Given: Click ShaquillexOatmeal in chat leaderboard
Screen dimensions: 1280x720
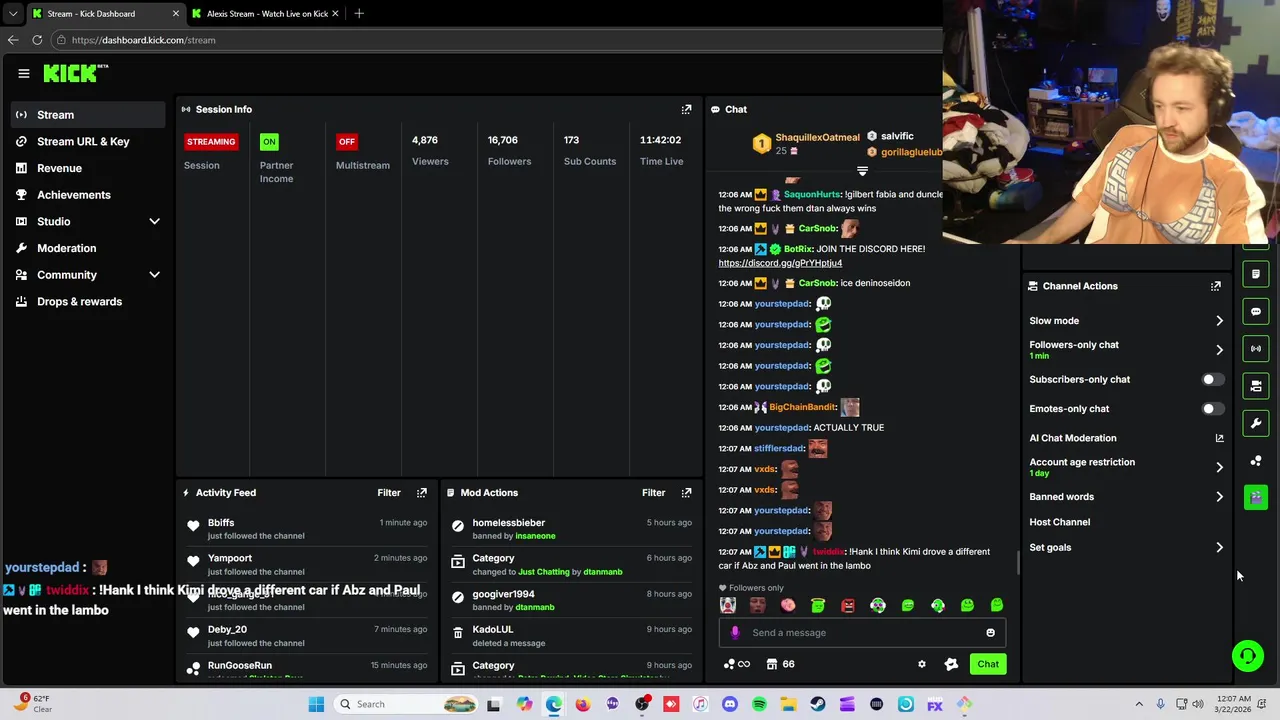Looking at the screenshot, I should coord(817,137).
